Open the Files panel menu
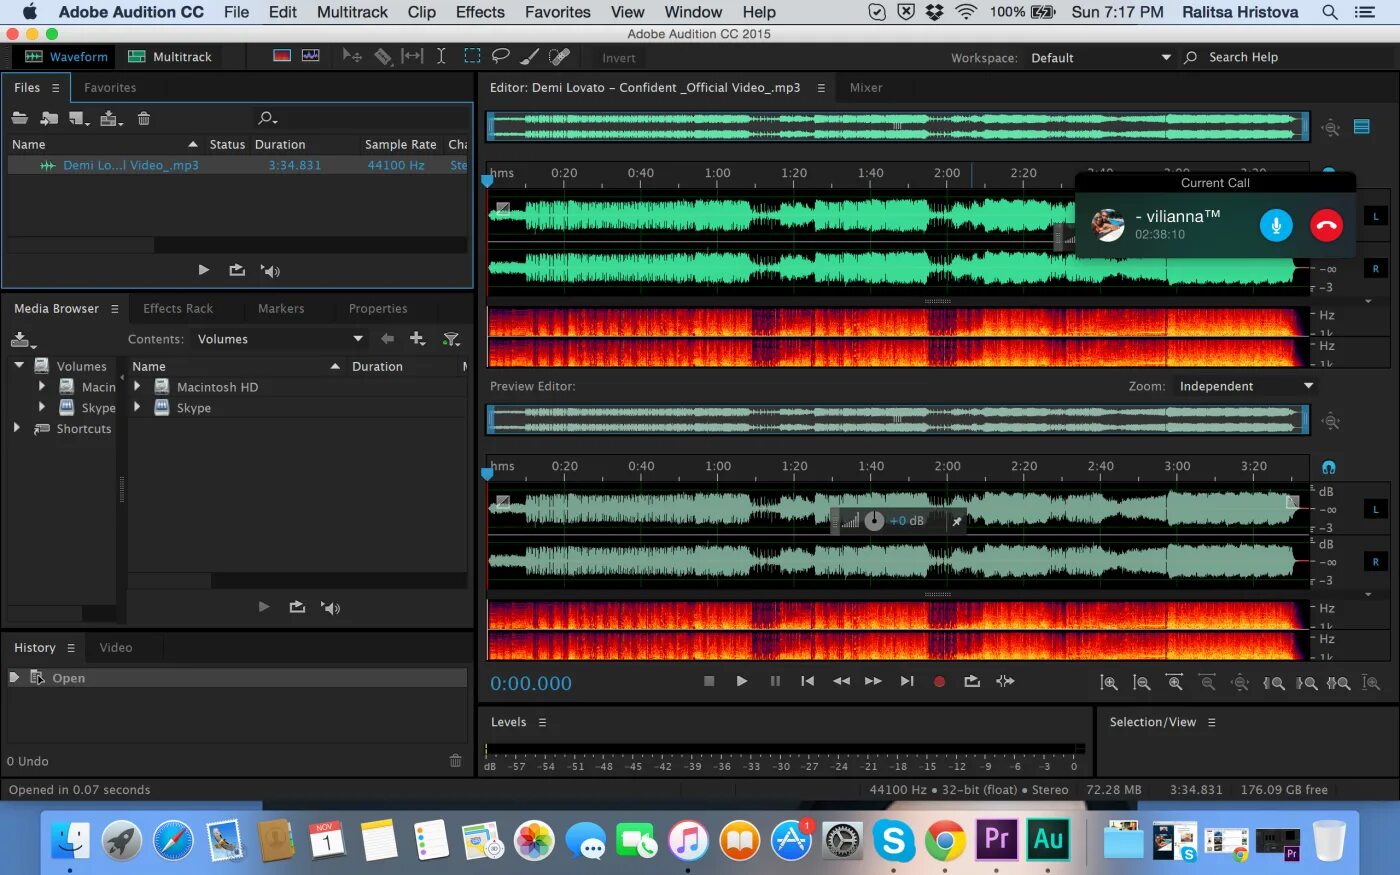 tap(55, 88)
